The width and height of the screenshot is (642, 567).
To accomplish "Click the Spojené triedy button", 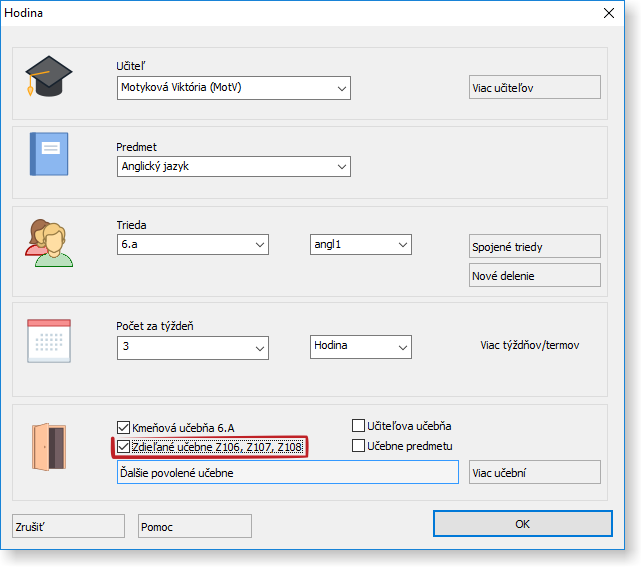I will (534, 247).
